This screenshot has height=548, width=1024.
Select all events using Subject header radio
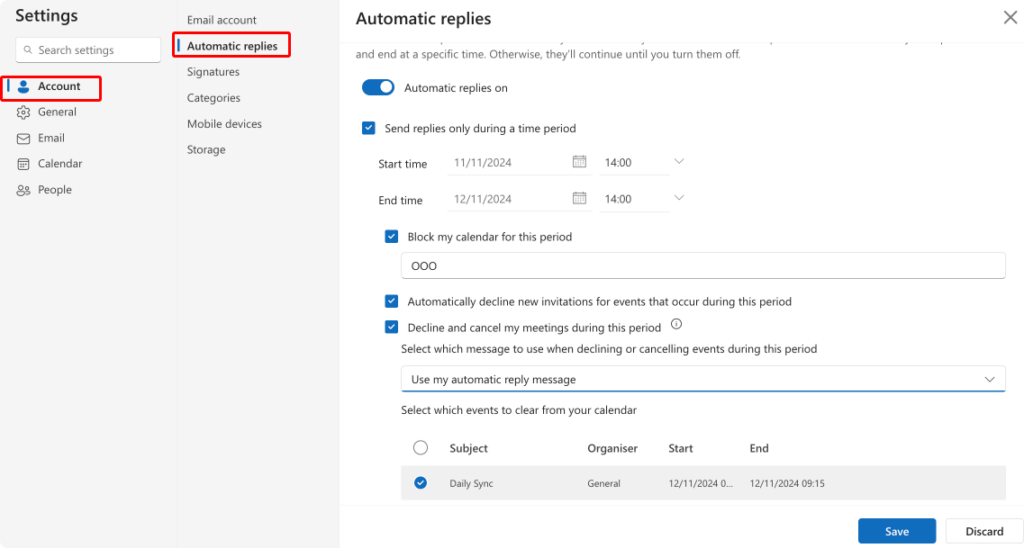click(420, 448)
